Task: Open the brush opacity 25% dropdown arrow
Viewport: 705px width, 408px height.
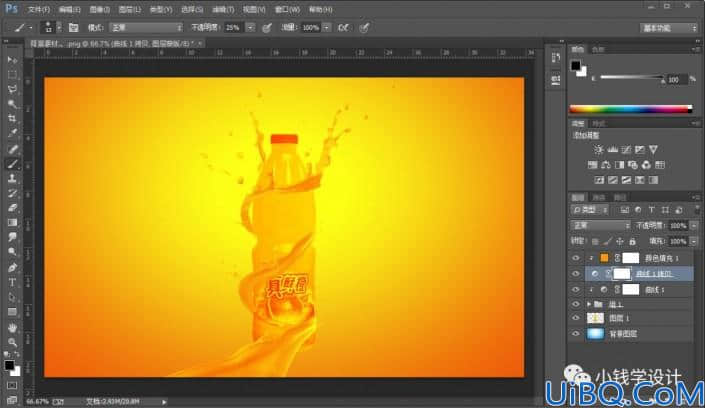Action: (250, 27)
